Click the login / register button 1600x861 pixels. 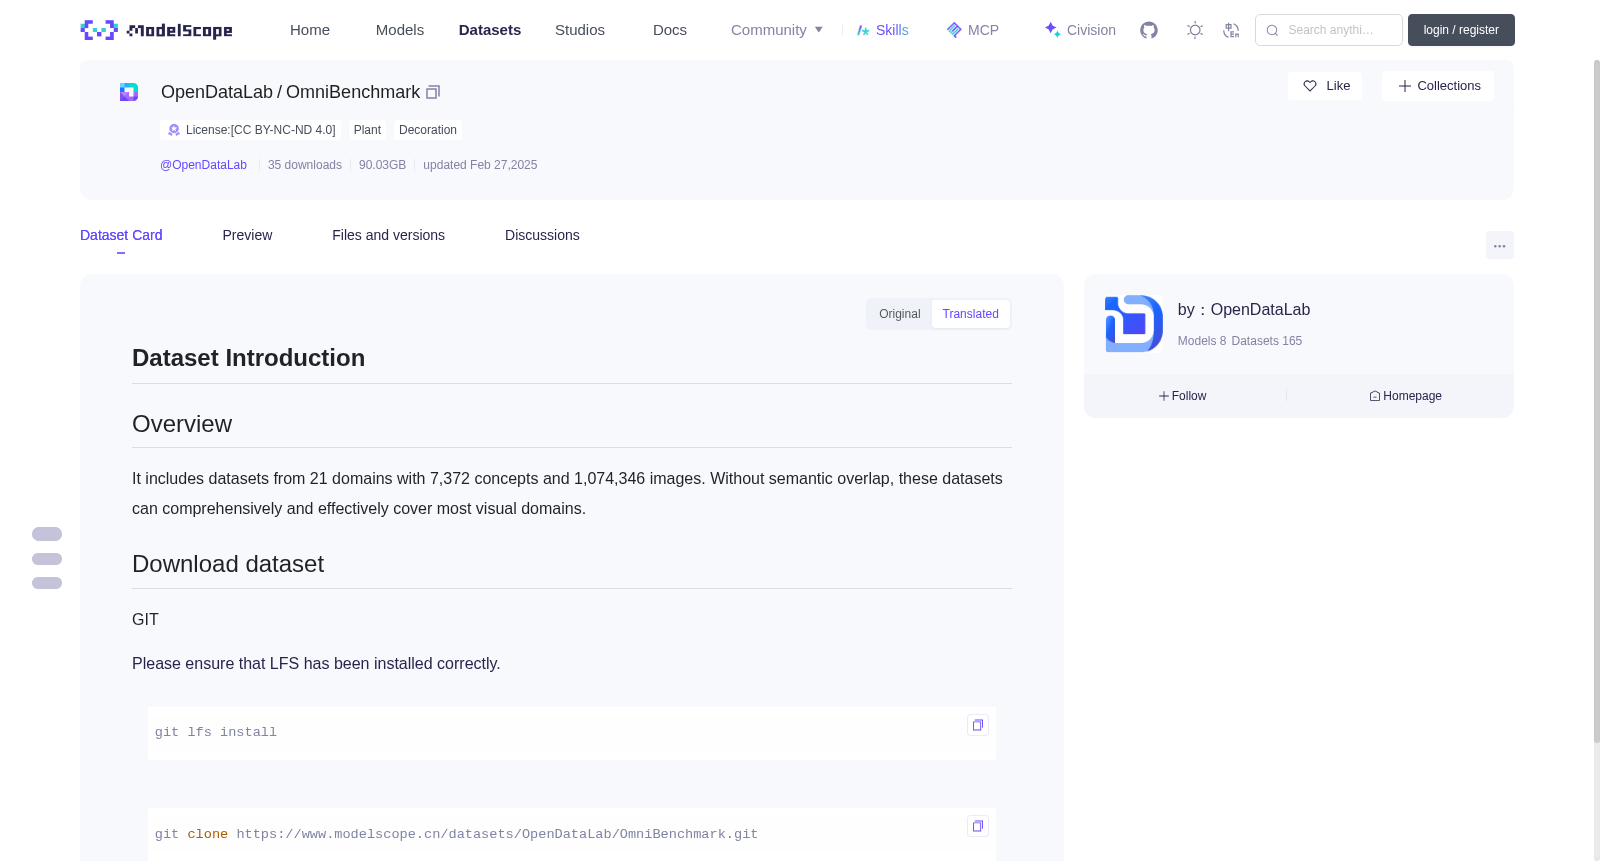(x=1461, y=30)
